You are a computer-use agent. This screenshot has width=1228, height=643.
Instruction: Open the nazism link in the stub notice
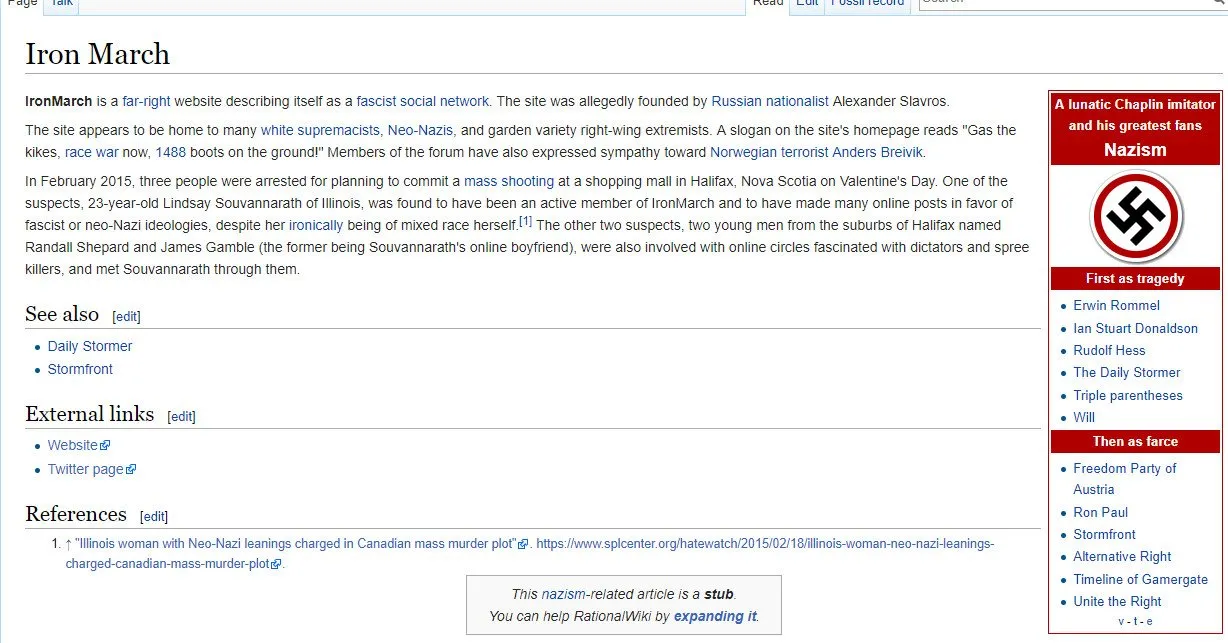tap(564, 594)
